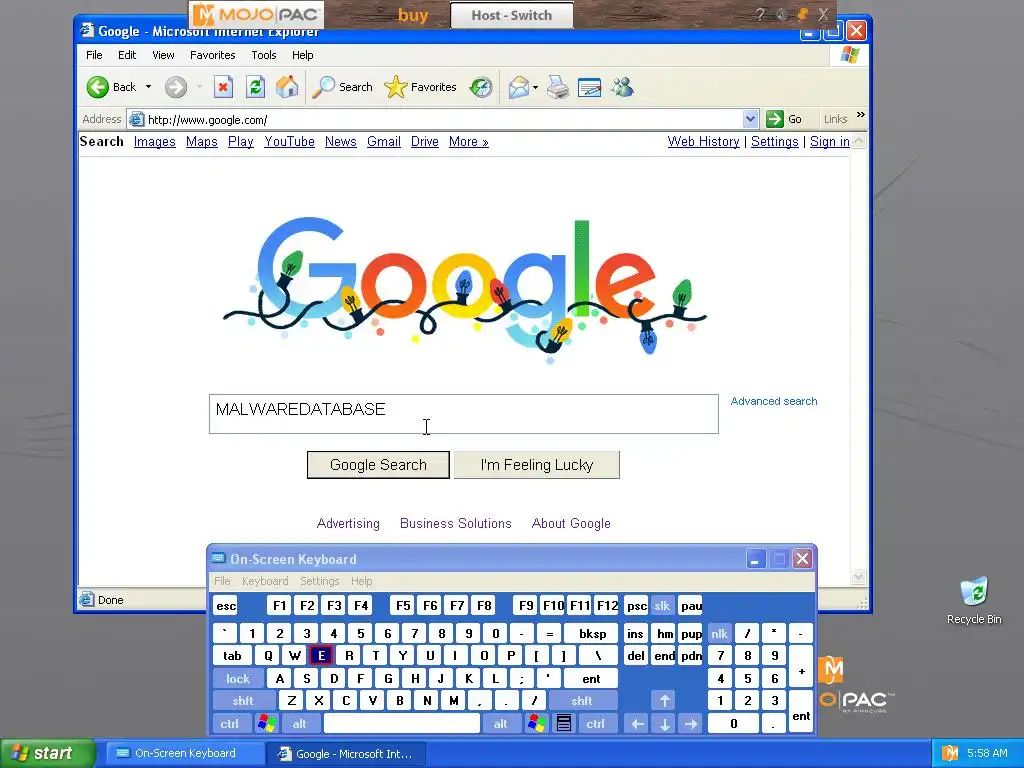Toggle the lock key on keyboard
Viewport: 1024px width, 768px height.
(x=238, y=679)
